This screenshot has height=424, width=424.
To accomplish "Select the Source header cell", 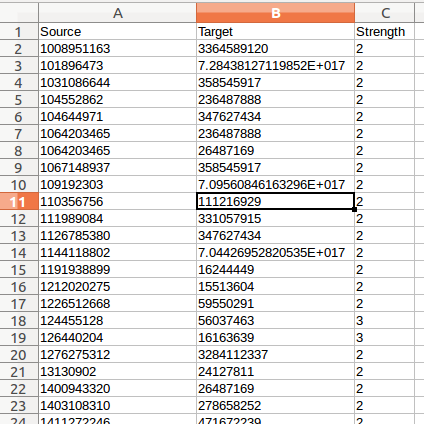I will pos(118,32).
